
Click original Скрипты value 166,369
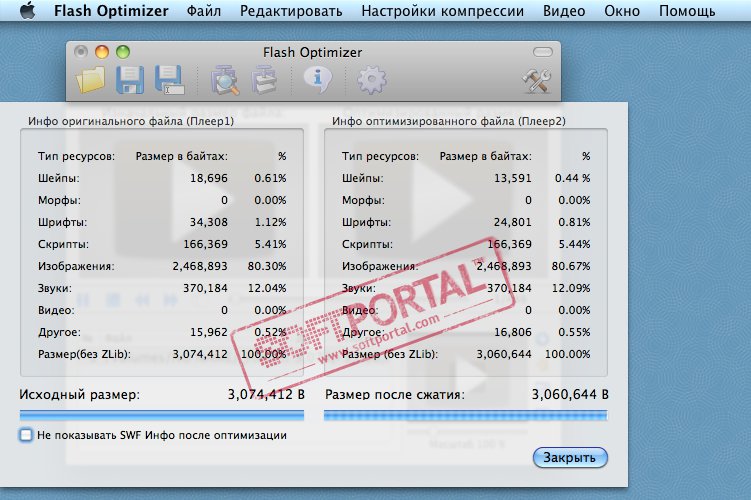pos(205,244)
